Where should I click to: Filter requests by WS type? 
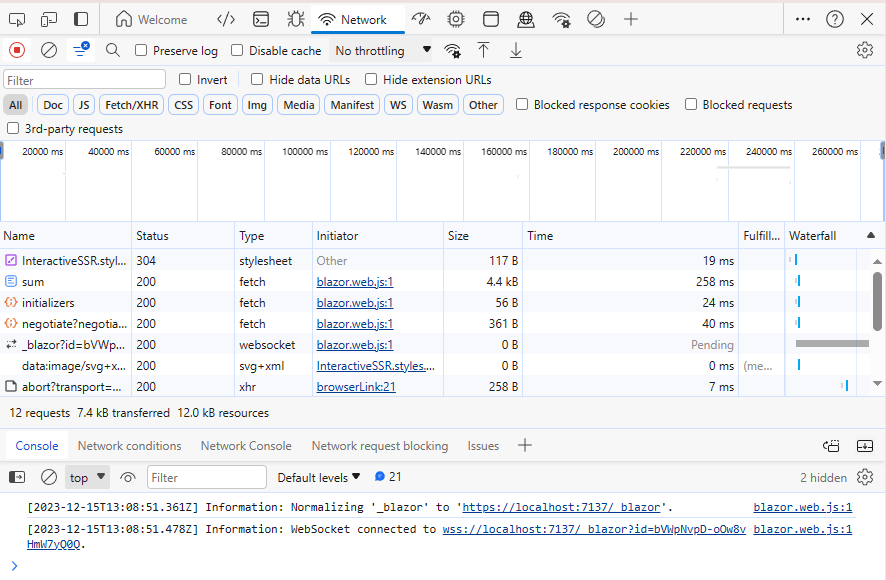[x=398, y=105]
